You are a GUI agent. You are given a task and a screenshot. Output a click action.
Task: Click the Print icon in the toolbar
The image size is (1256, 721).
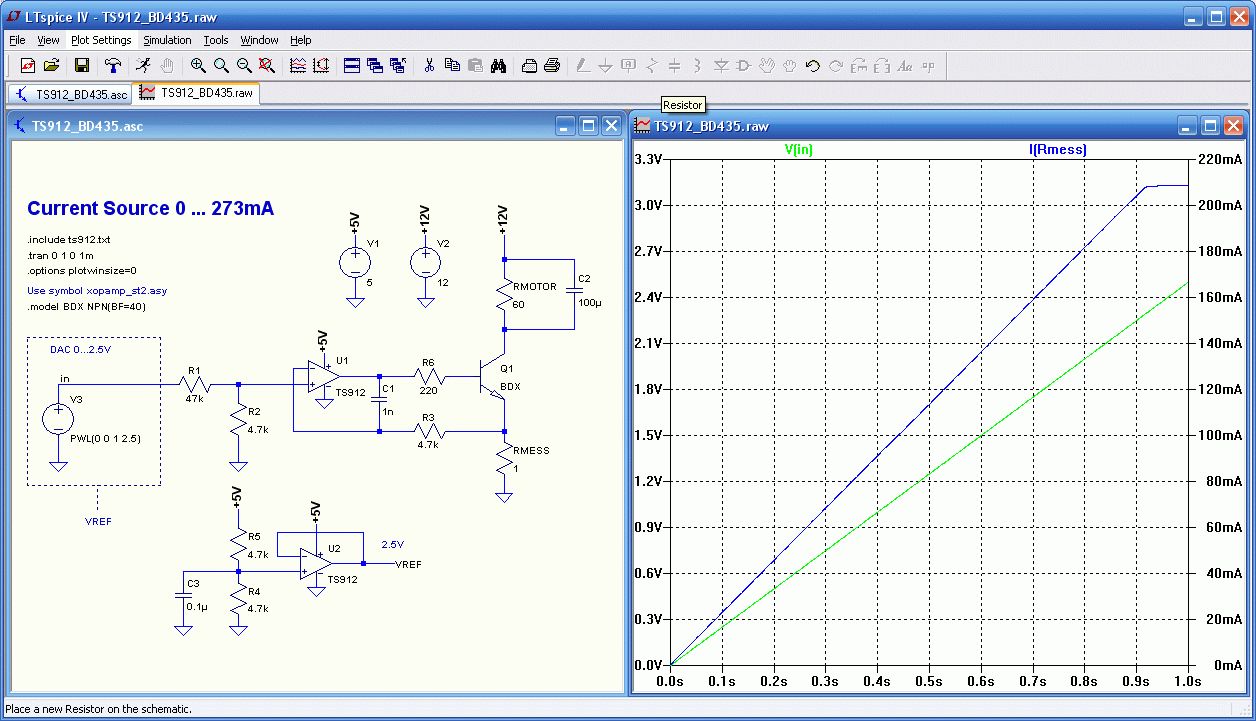point(551,66)
